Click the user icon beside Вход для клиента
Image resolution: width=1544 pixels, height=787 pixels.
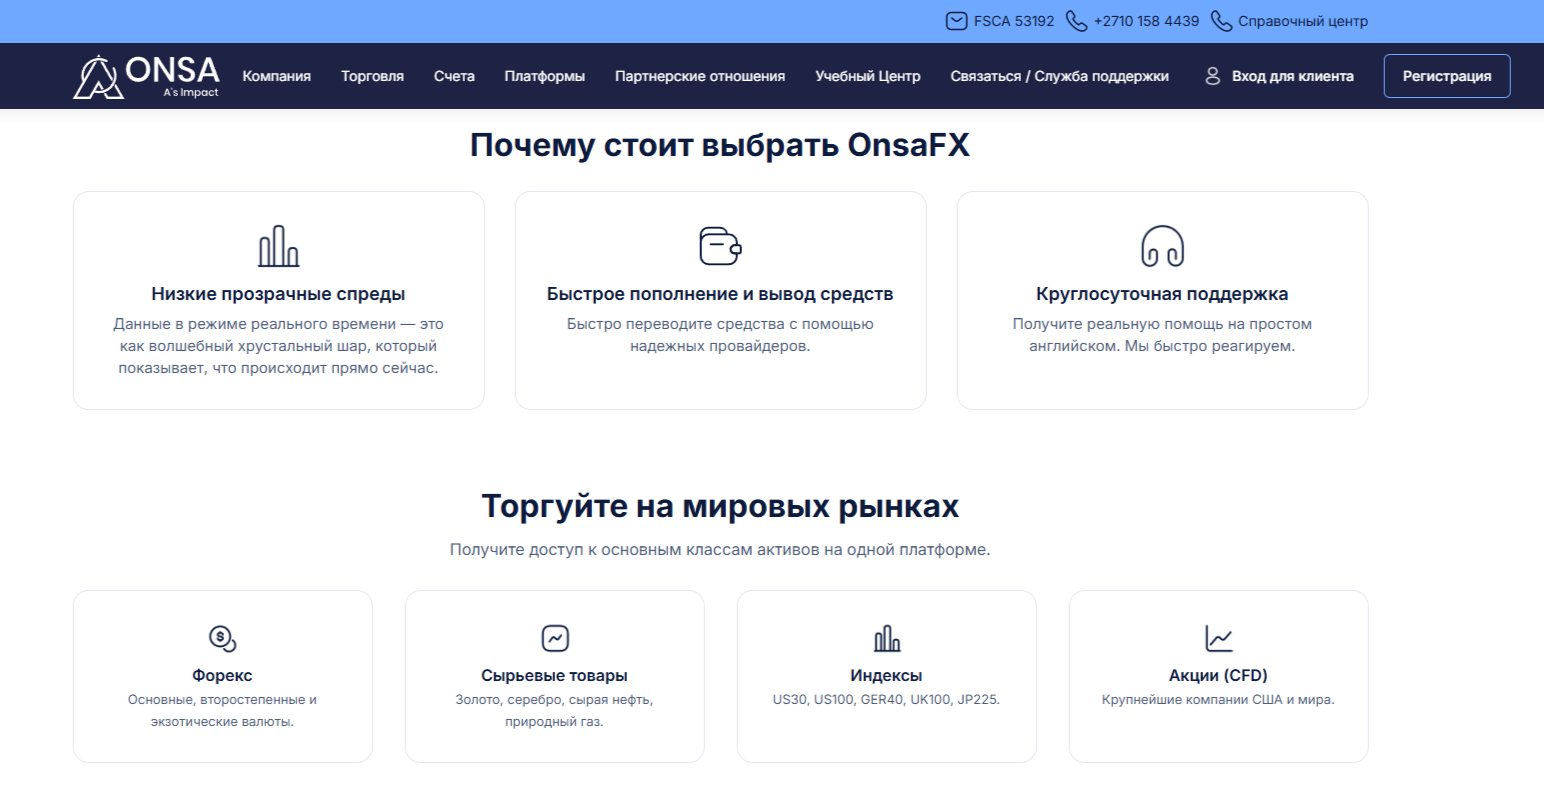[x=1212, y=76]
